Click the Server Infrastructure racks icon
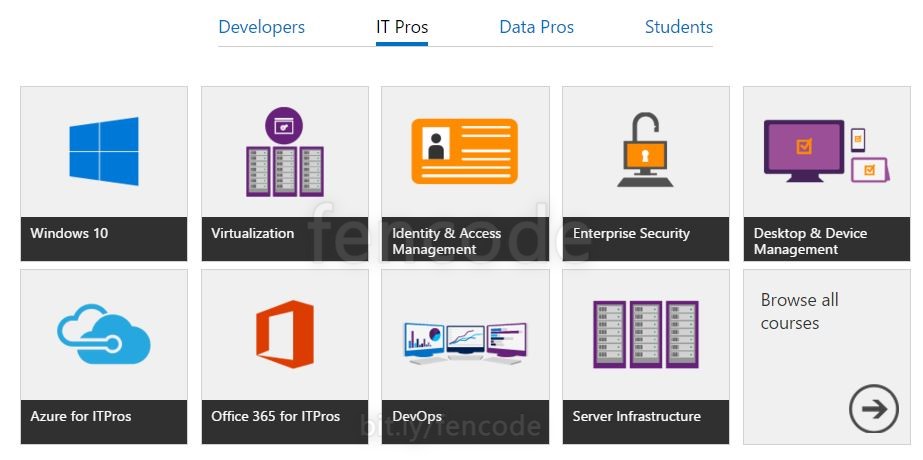This screenshot has width=923, height=460. click(x=645, y=334)
